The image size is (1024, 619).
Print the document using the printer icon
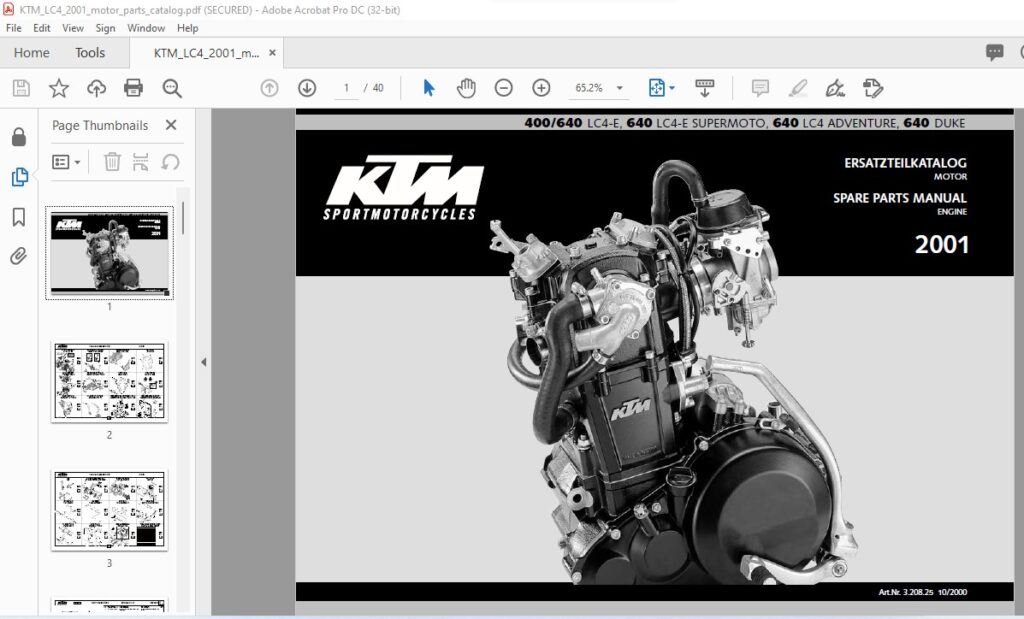pos(133,88)
